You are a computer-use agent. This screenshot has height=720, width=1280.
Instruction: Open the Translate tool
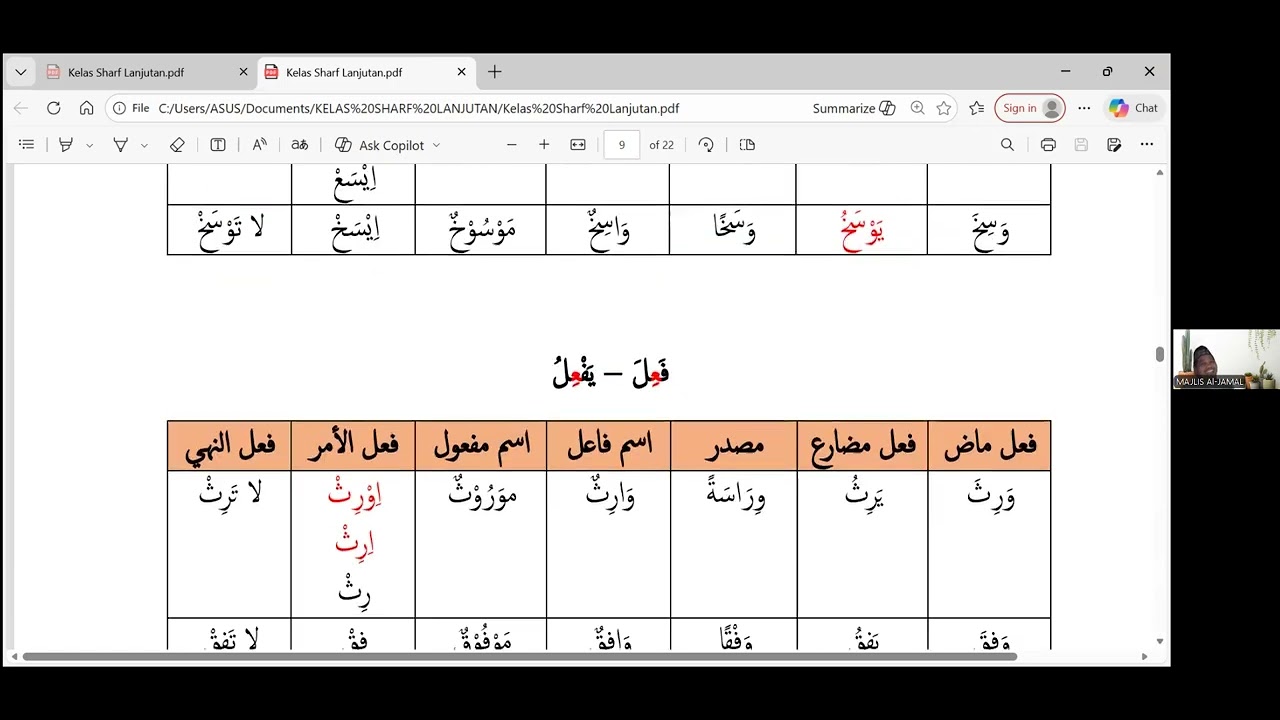300,145
